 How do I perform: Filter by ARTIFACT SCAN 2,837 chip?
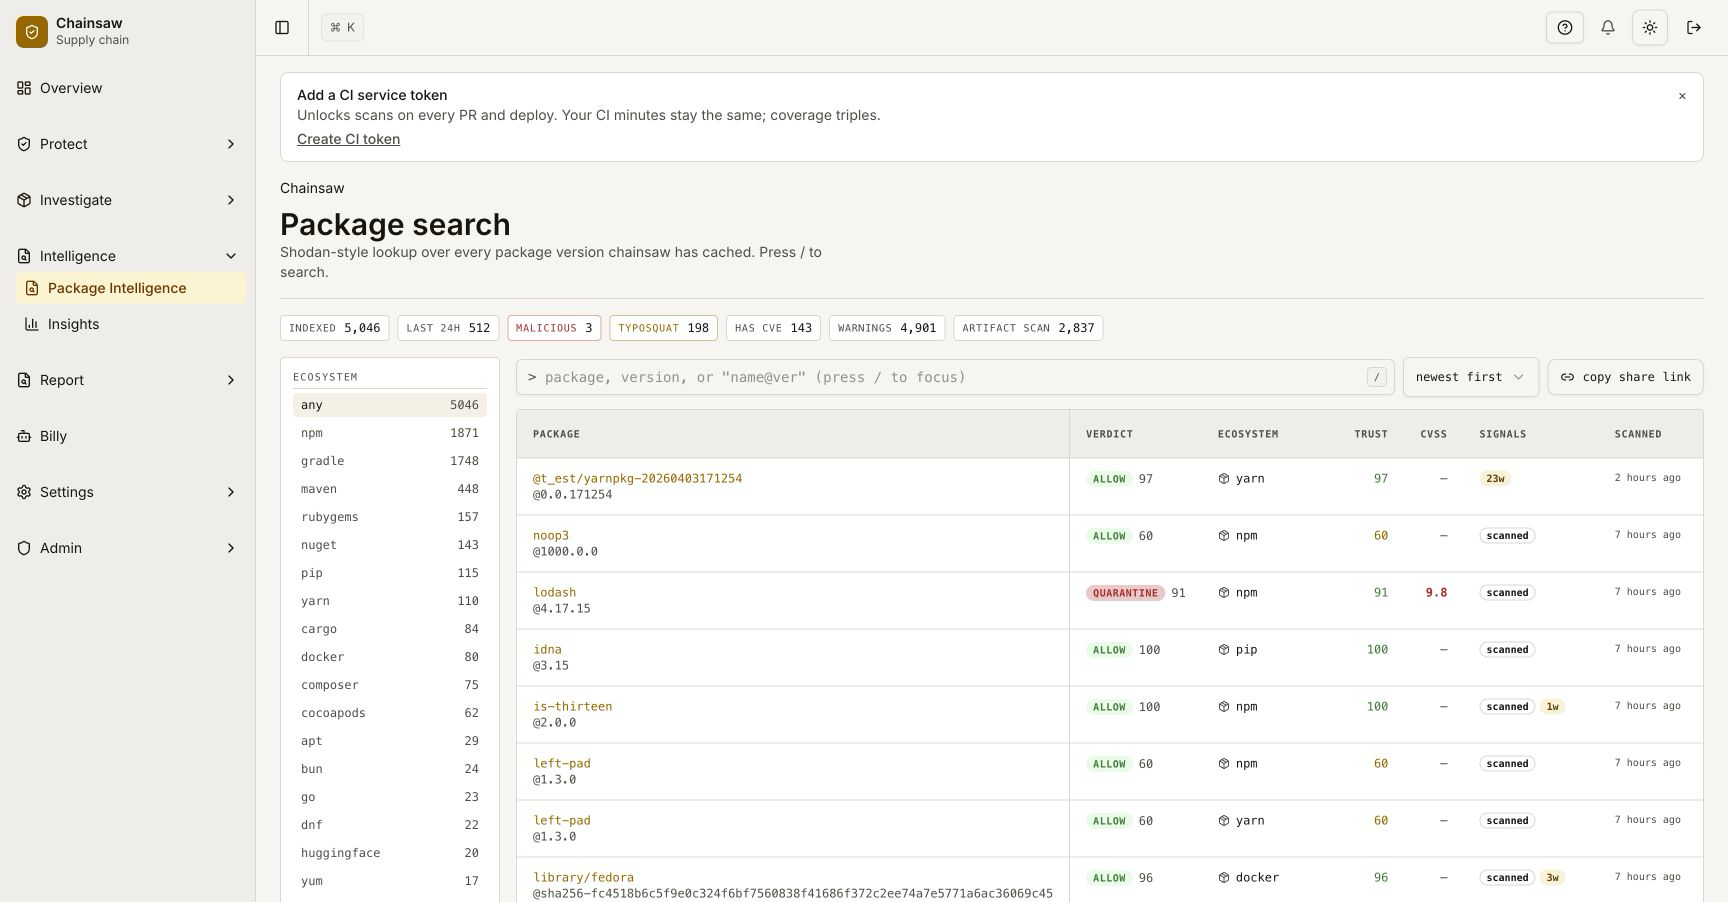[x=1028, y=328]
